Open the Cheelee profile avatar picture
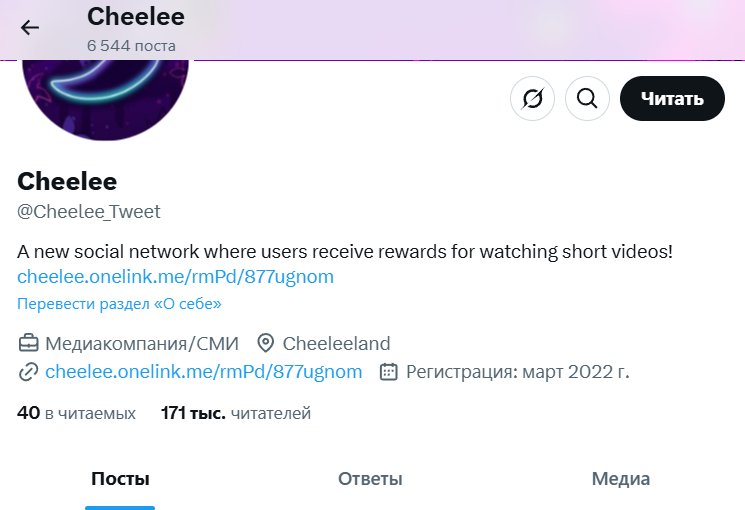 coord(105,95)
